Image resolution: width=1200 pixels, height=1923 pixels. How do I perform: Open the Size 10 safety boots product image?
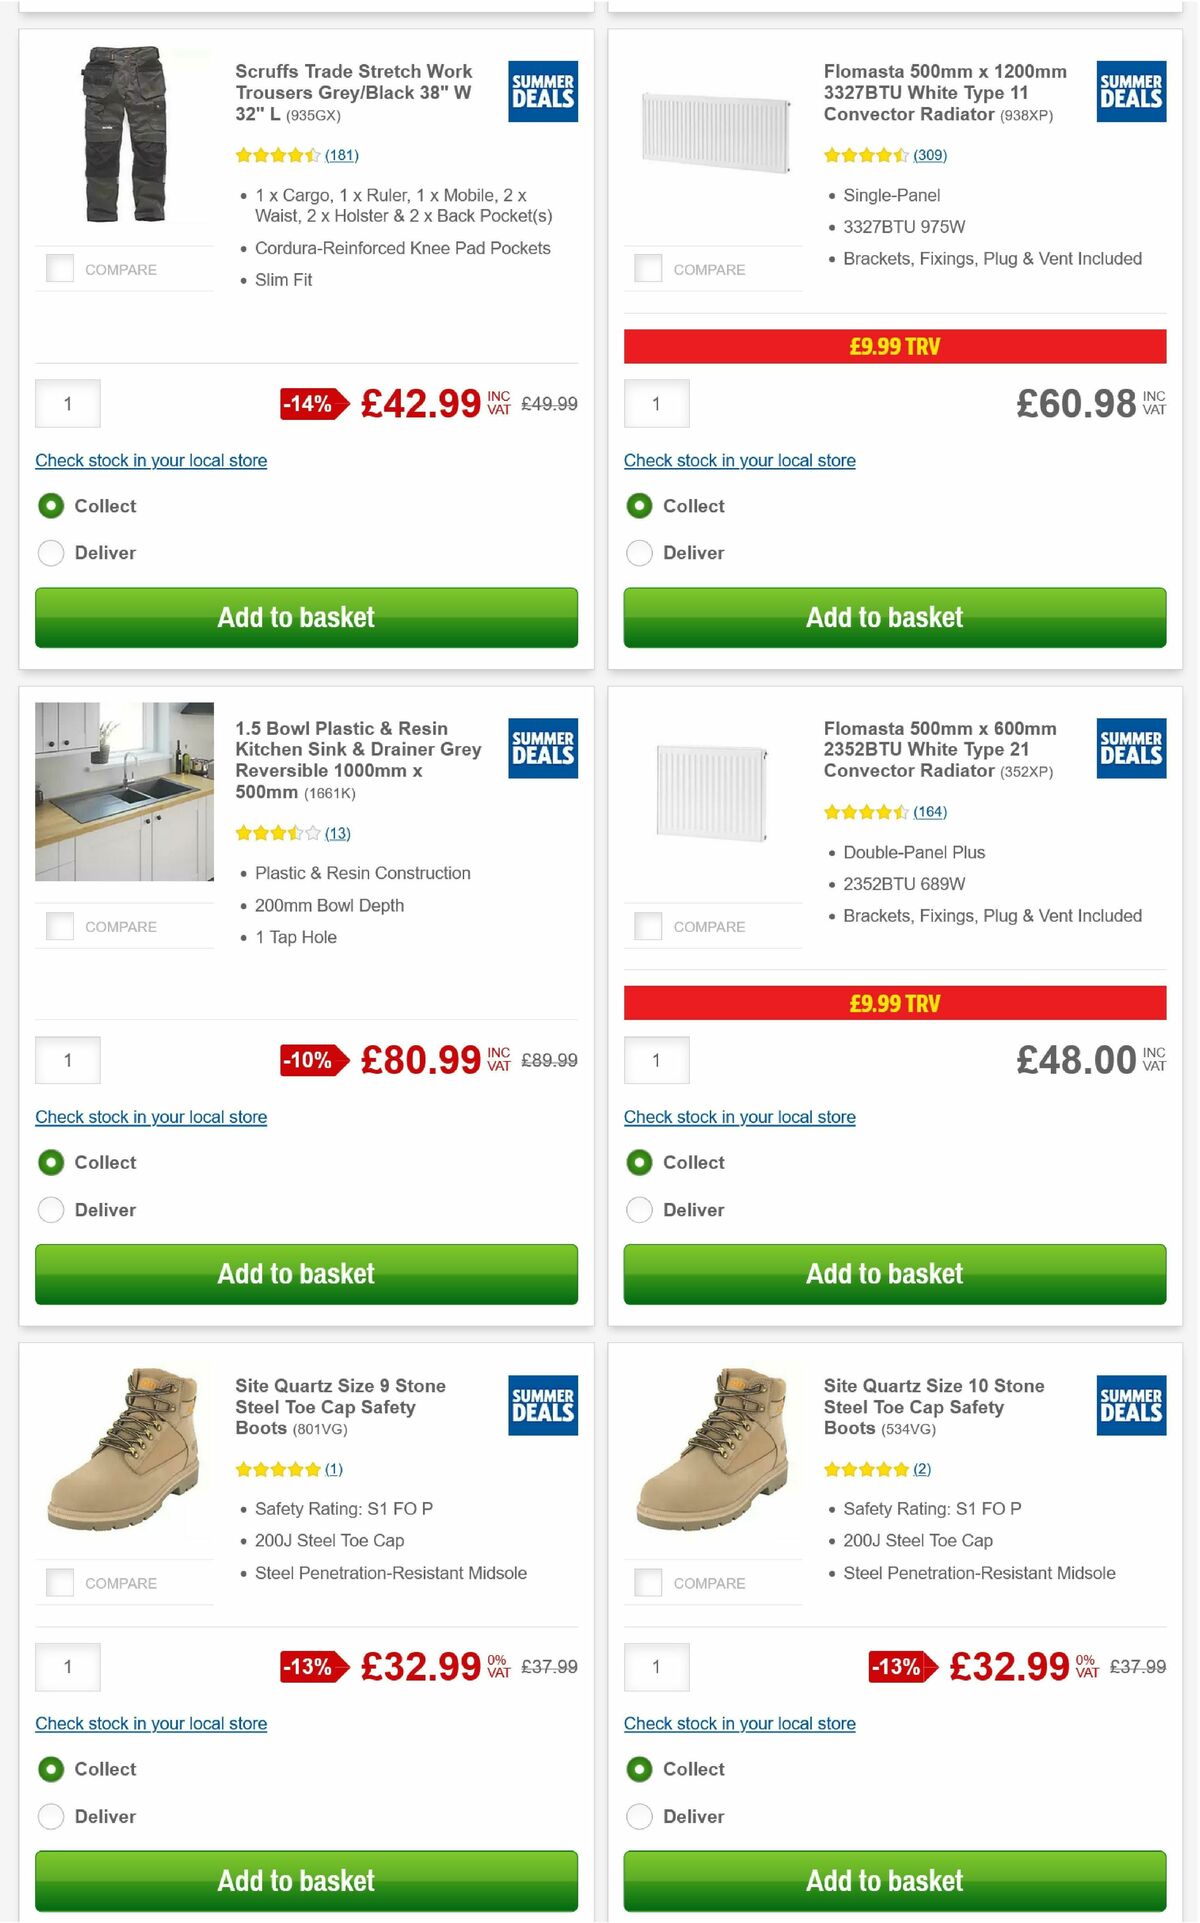(x=712, y=1470)
